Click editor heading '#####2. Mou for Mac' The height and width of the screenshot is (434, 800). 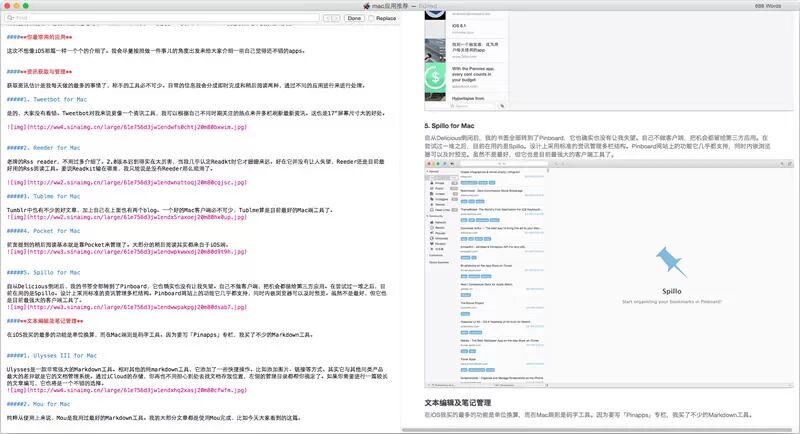pos(38,404)
